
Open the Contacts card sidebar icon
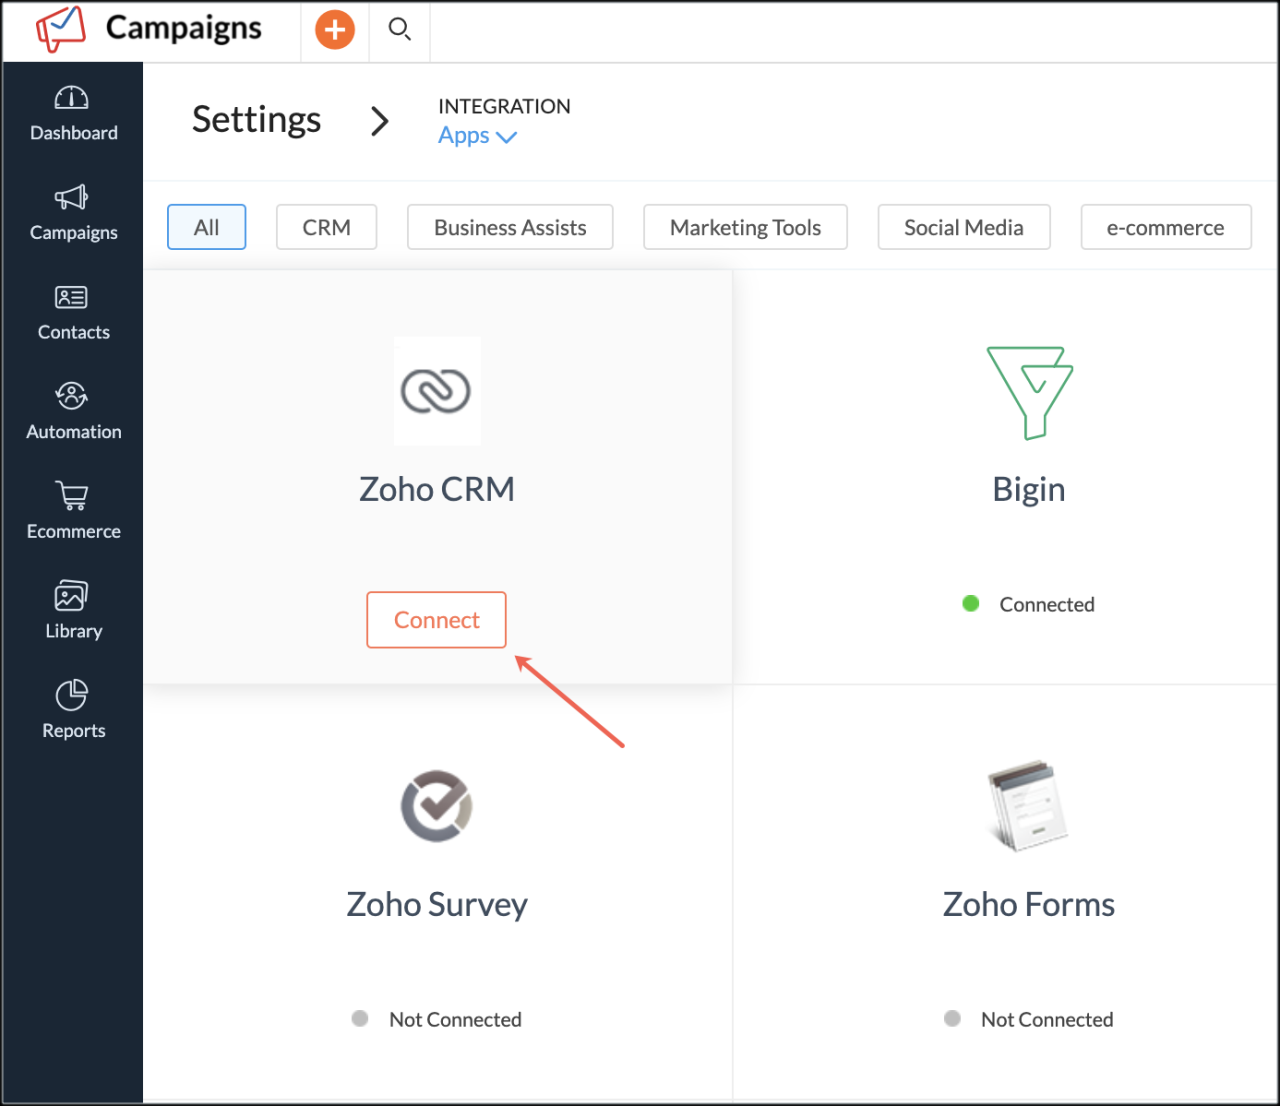[72, 297]
